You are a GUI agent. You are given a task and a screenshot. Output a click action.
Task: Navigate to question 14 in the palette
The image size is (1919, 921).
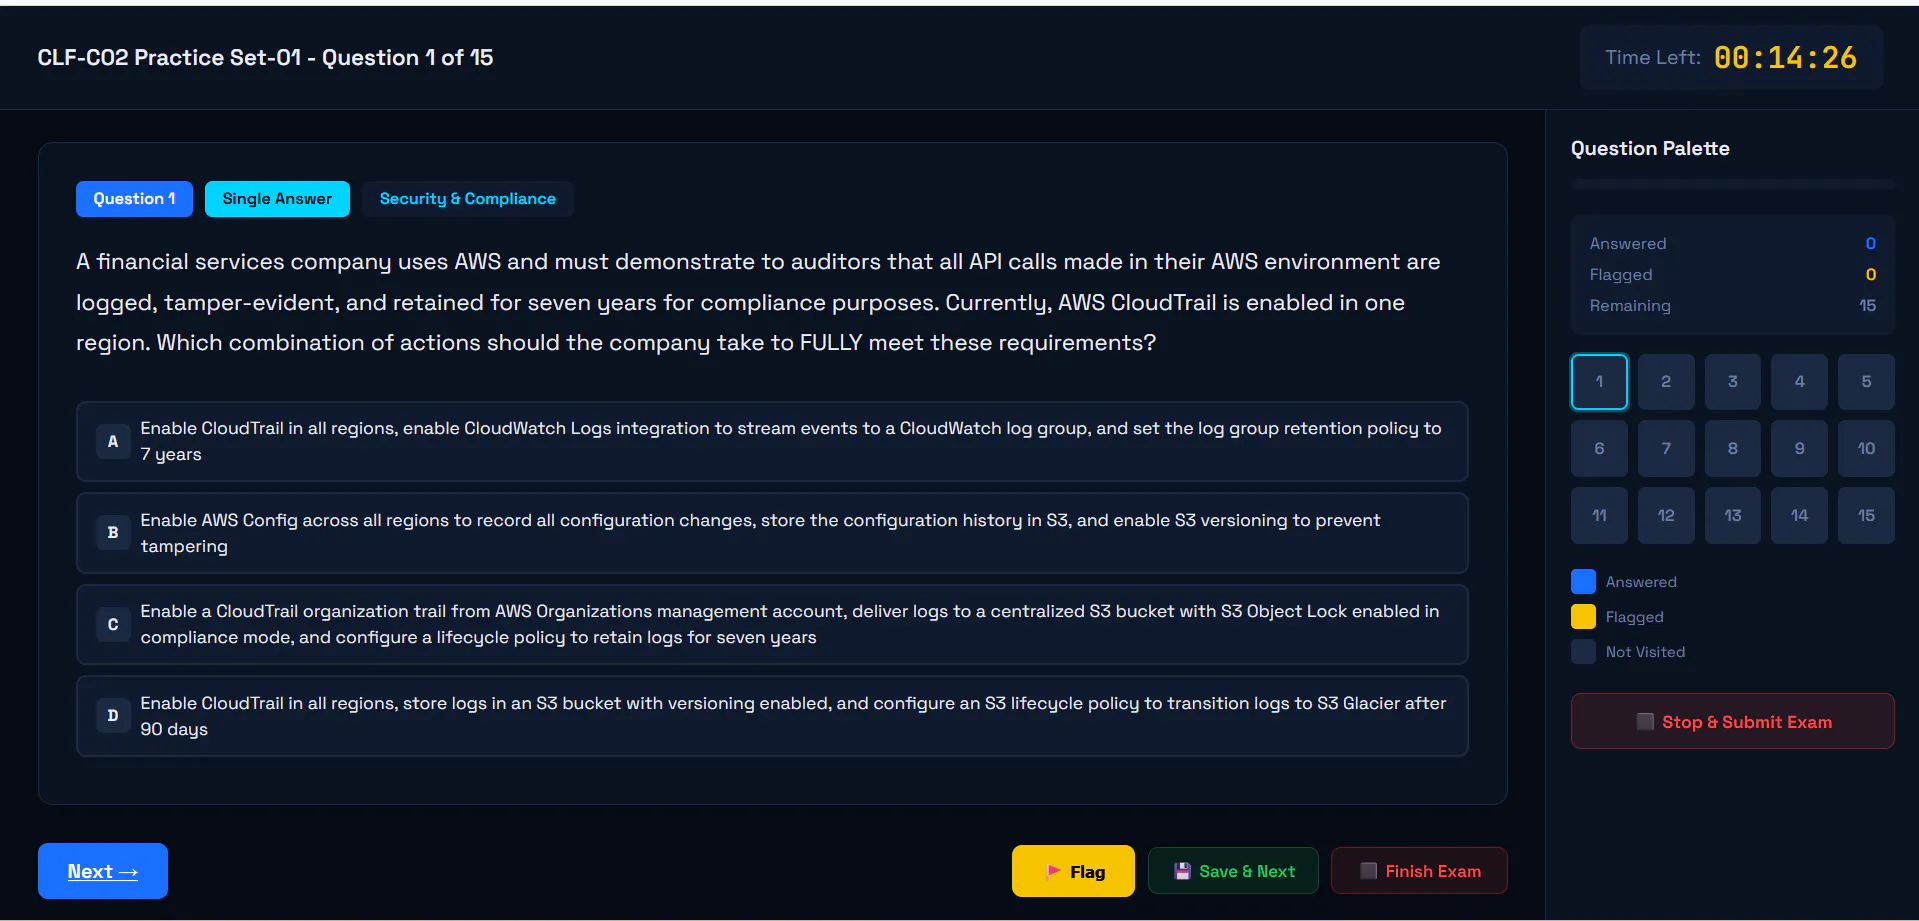[1799, 516]
